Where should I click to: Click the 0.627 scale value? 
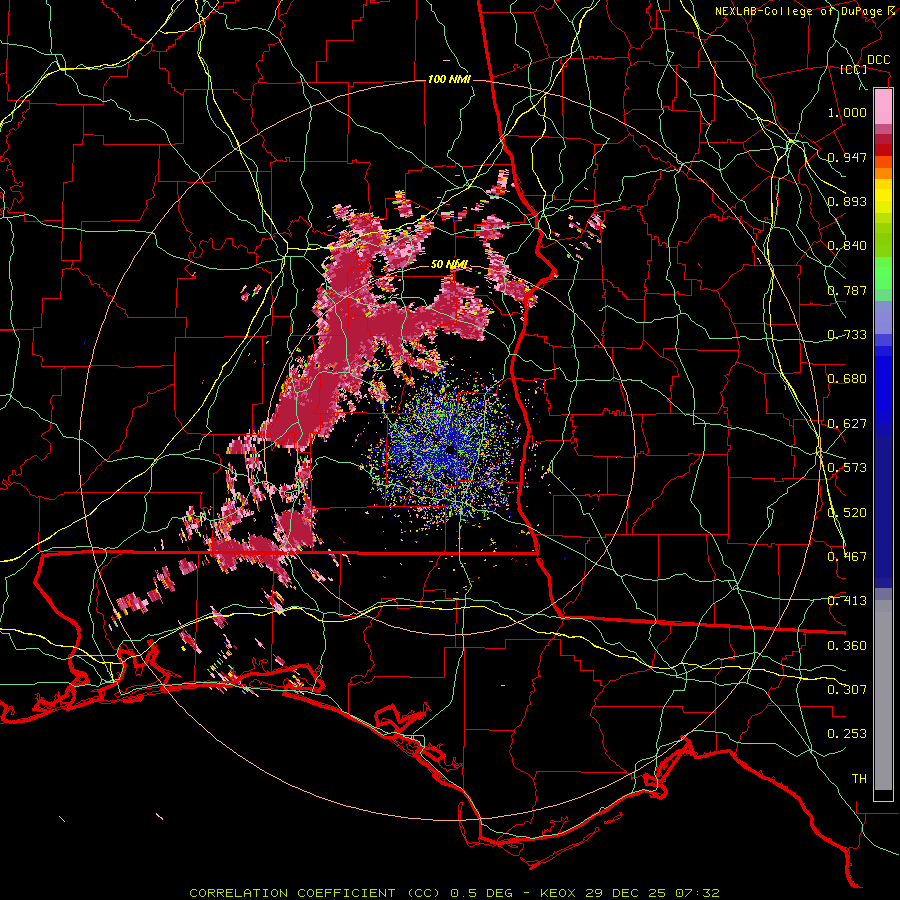click(847, 424)
